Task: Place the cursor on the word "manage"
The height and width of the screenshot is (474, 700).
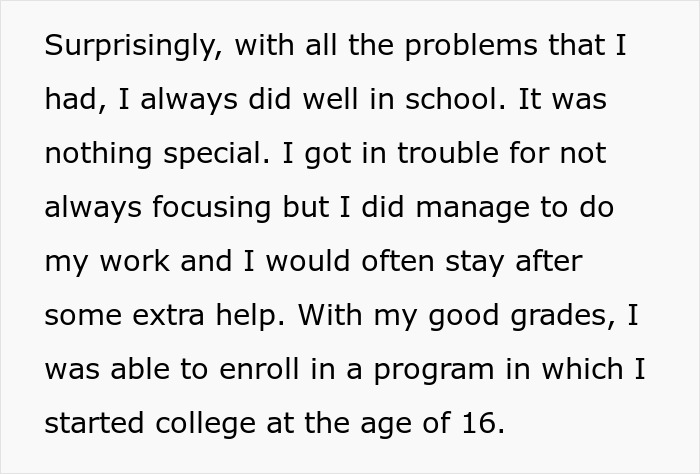Action: coord(472,209)
